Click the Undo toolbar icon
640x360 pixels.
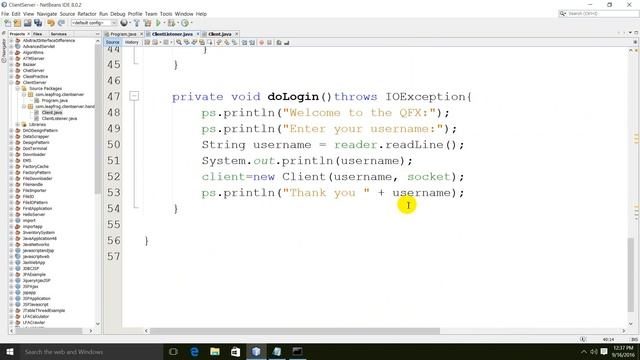[51, 23]
